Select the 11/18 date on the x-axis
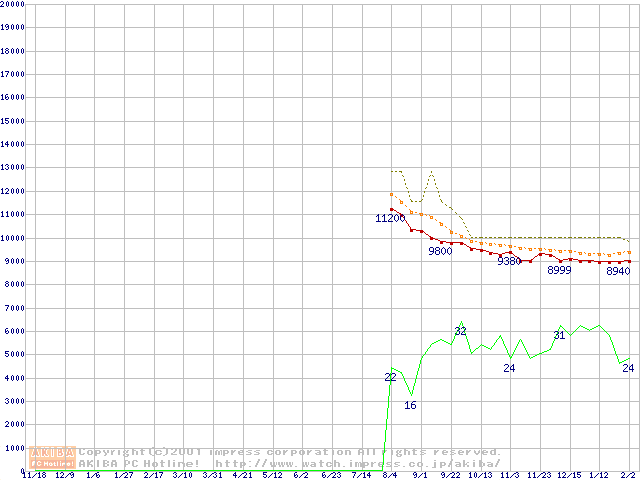640x480 pixels. coord(33,476)
